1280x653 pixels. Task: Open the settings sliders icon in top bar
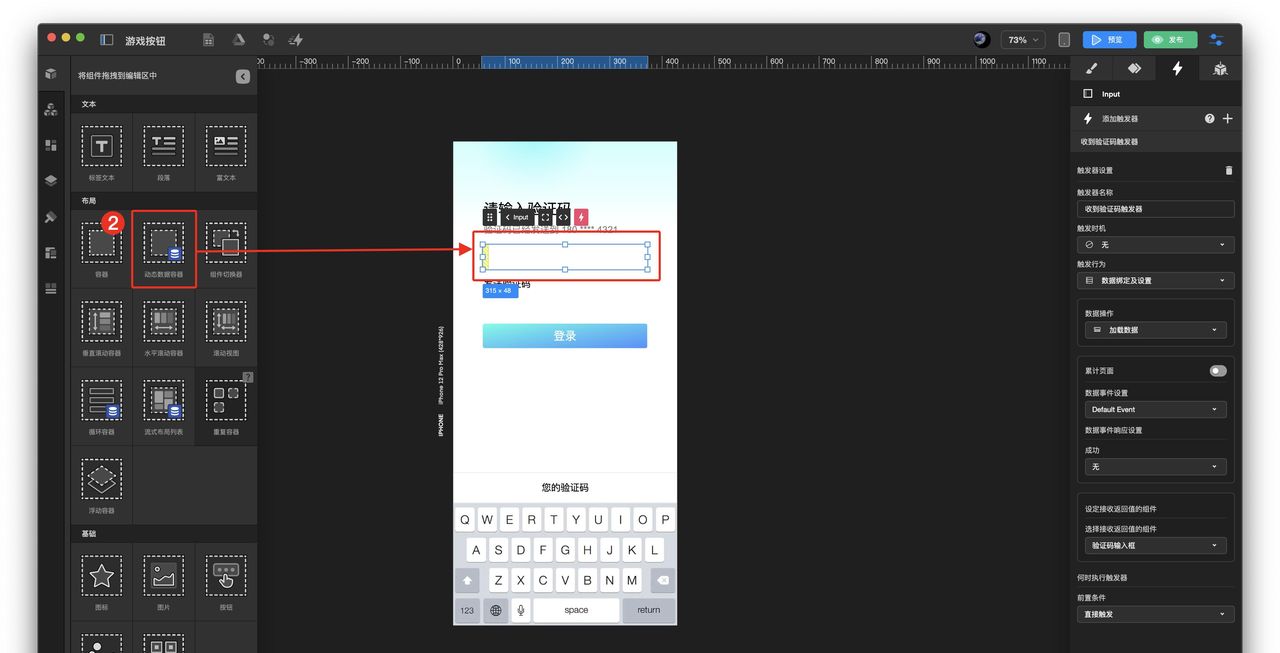(x=1217, y=40)
